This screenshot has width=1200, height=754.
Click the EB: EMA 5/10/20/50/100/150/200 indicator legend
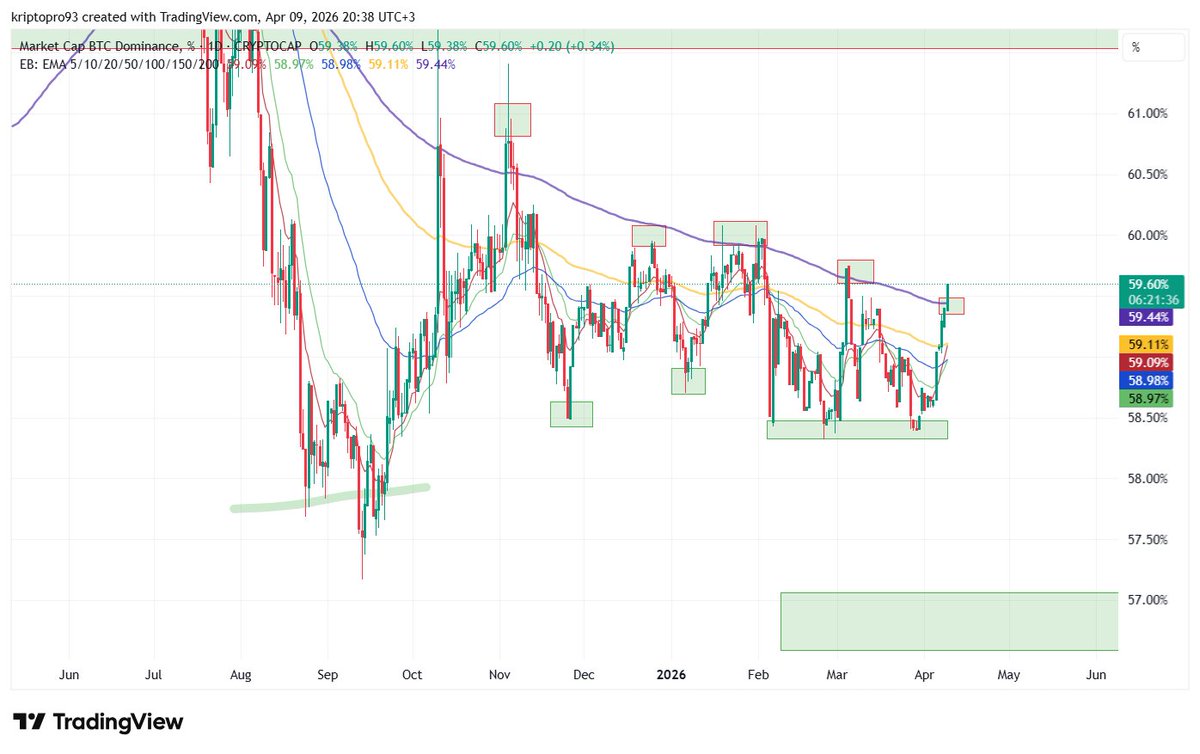[x=120, y=63]
